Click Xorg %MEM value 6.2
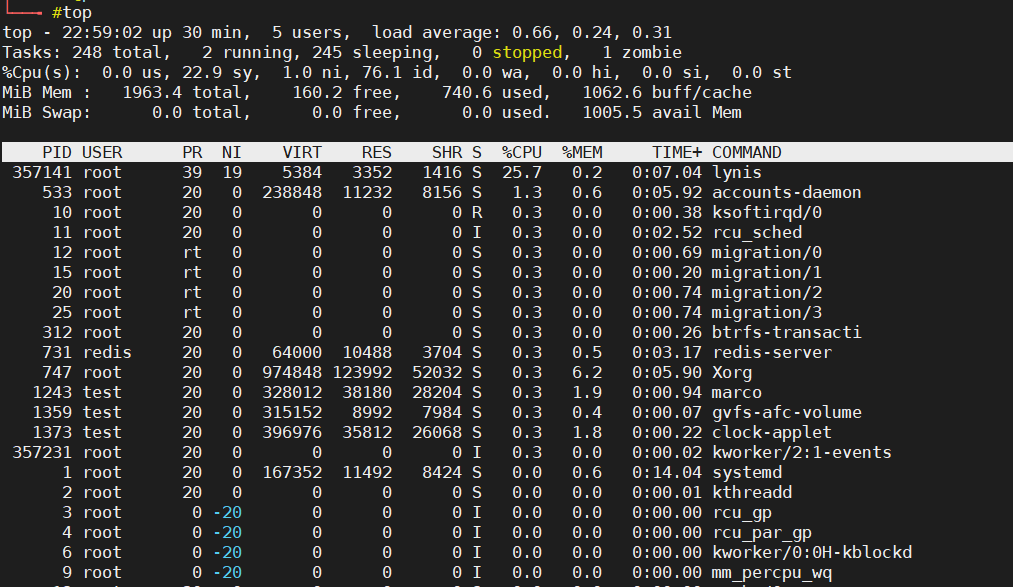 click(x=587, y=373)
